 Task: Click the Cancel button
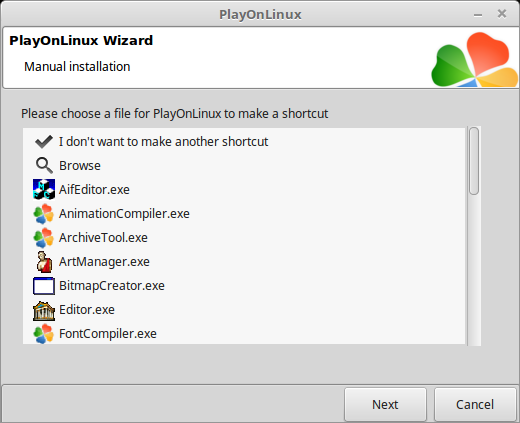click(x=475, y=404)
